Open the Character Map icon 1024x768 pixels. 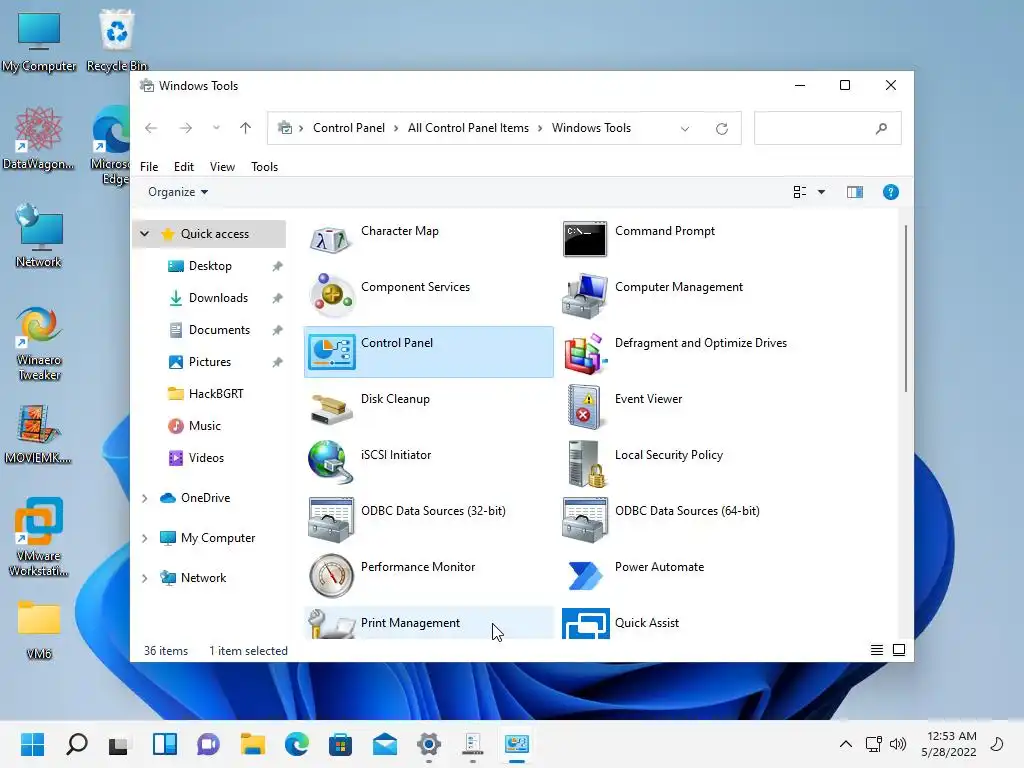click(x=330, y=240)
